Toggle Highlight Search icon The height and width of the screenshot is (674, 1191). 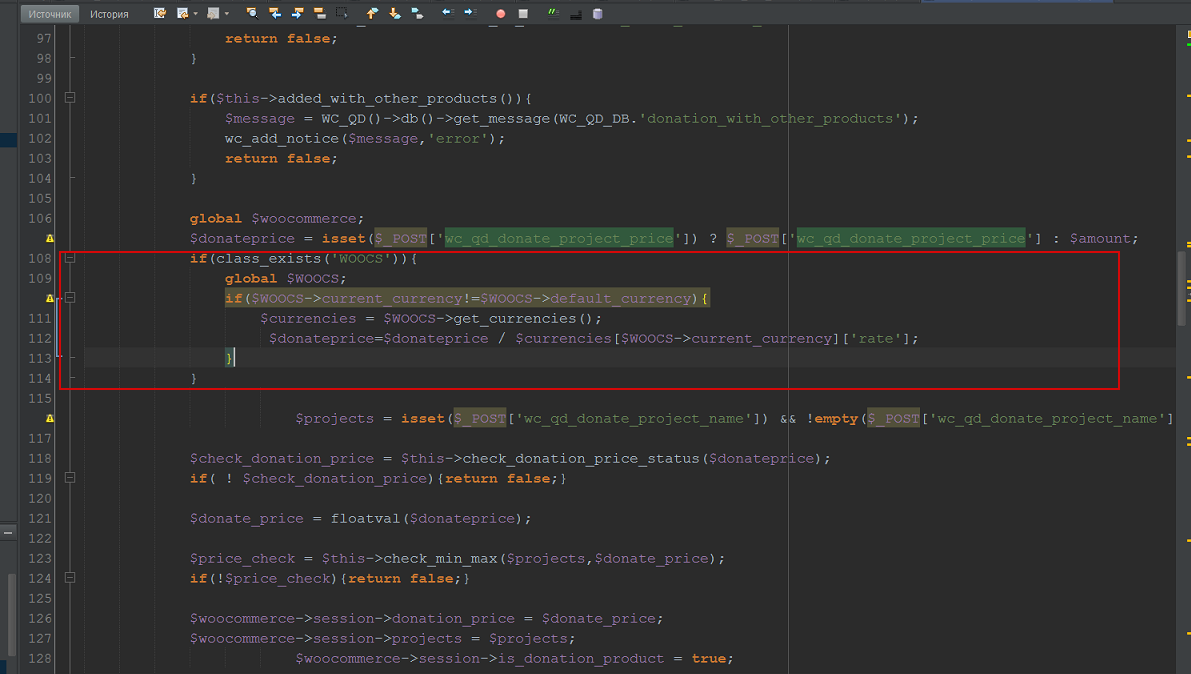coord(320,13)
